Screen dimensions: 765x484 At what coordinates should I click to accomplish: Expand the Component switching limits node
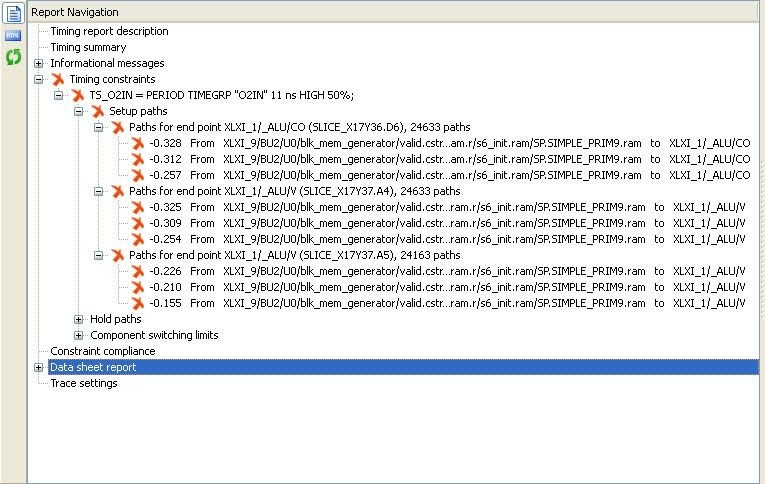click(x=79, y=335)
